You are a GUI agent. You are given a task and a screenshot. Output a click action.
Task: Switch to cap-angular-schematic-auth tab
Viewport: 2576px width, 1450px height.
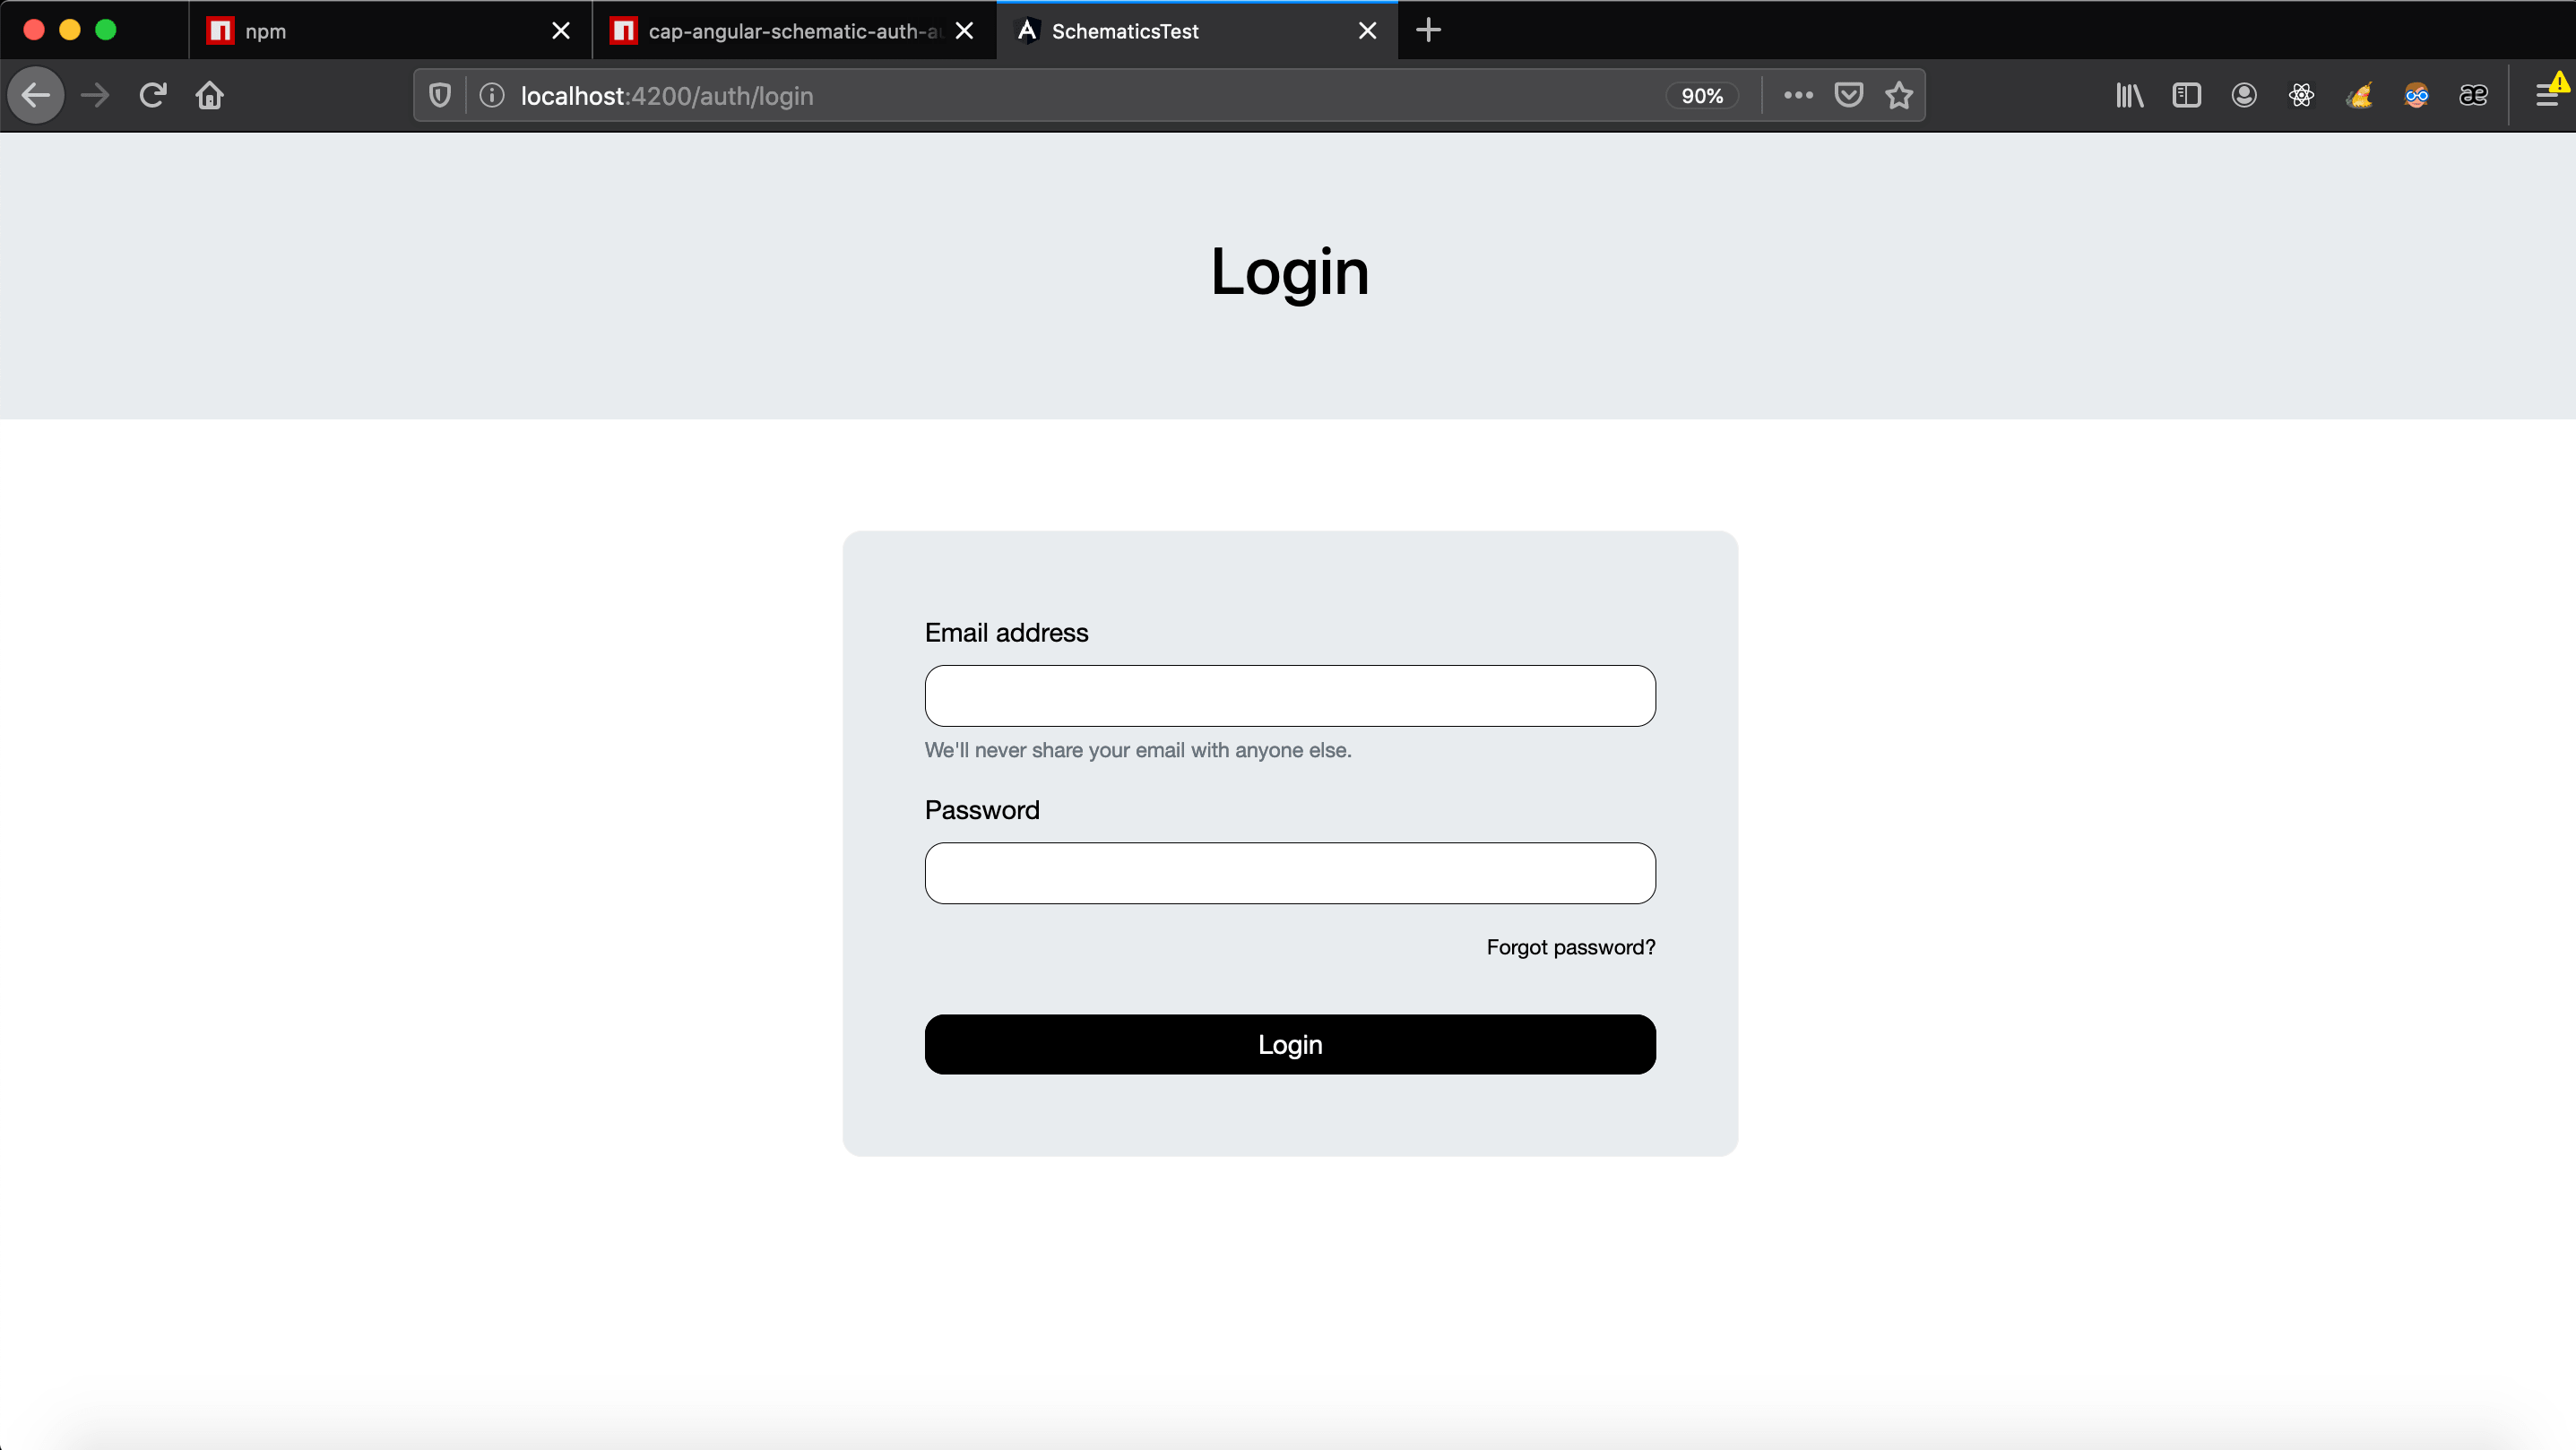coord(780,31)
